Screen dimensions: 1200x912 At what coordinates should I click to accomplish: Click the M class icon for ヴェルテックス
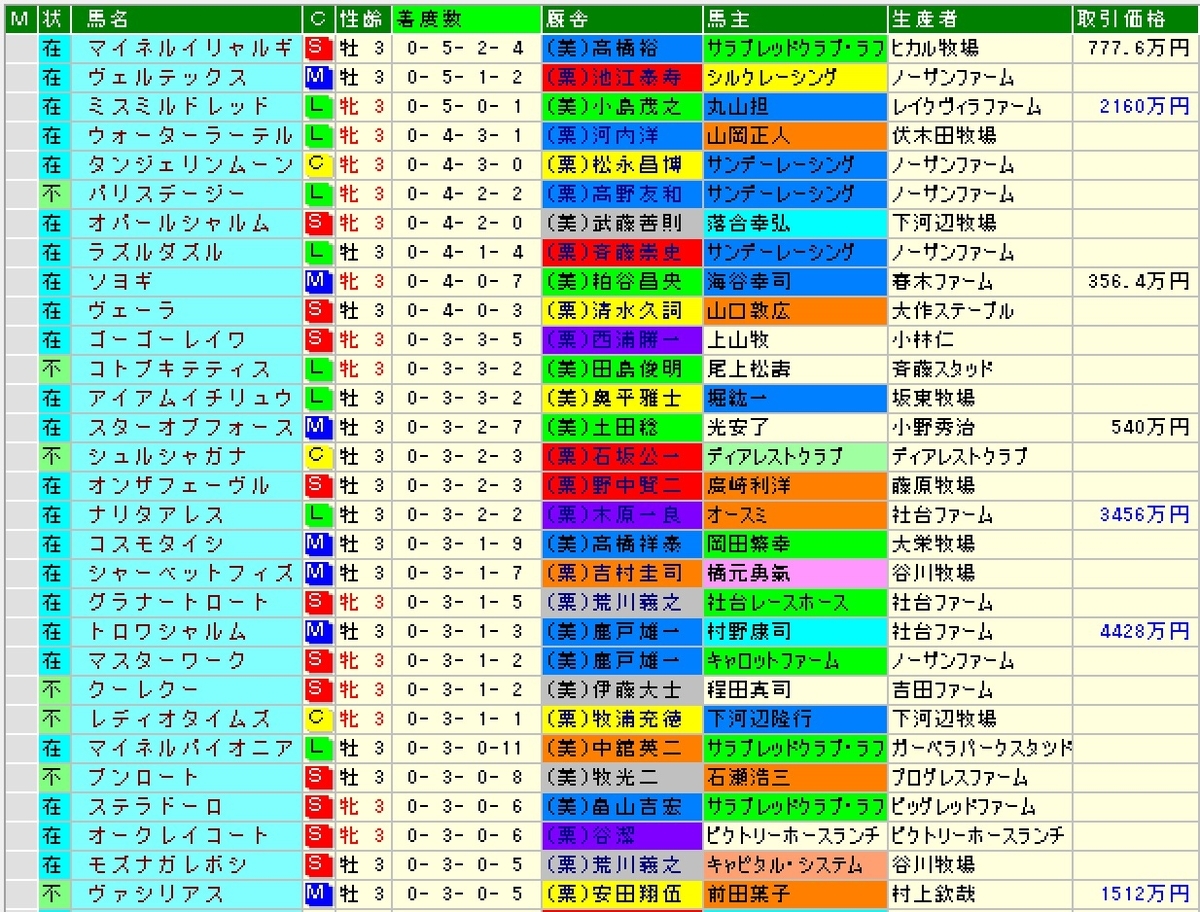tap(318, 76)
